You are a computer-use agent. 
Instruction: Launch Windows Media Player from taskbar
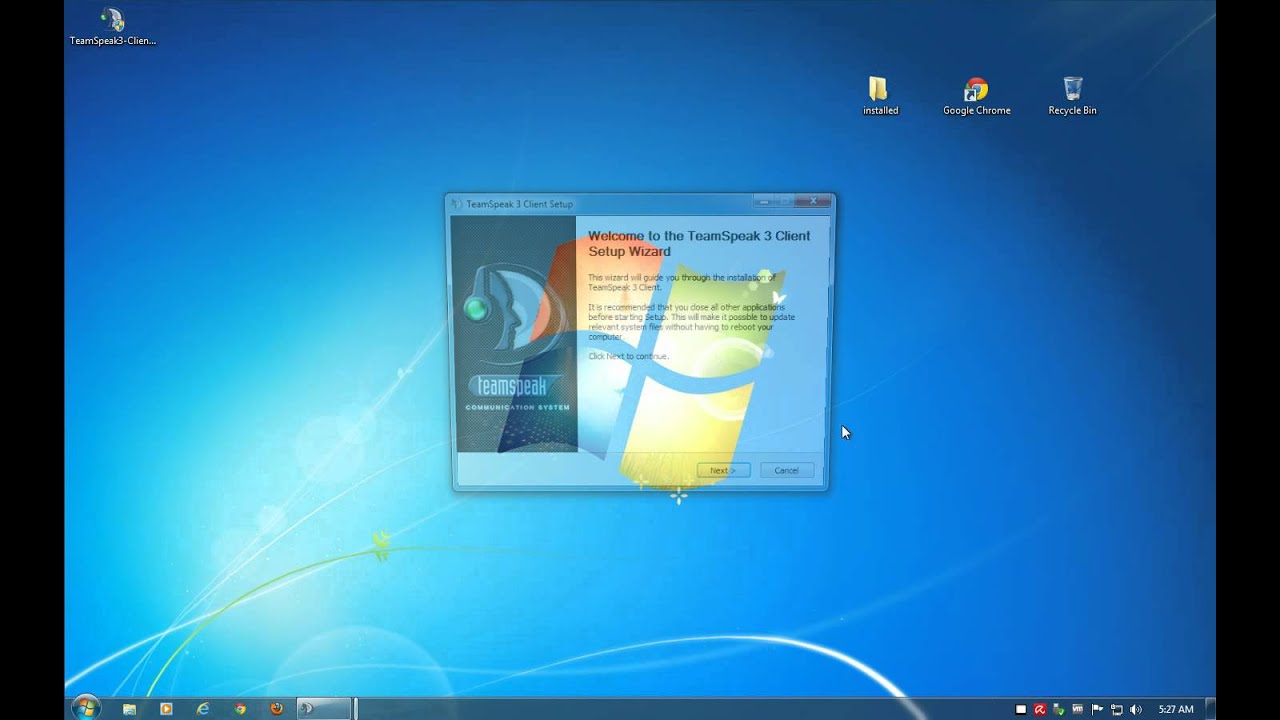166,709
